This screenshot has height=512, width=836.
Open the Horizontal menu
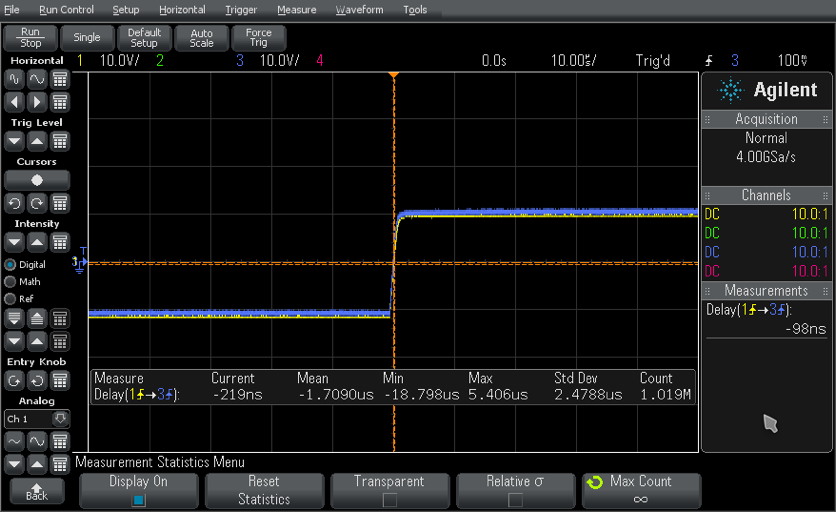pyautogui.click(x=182, y=10)
